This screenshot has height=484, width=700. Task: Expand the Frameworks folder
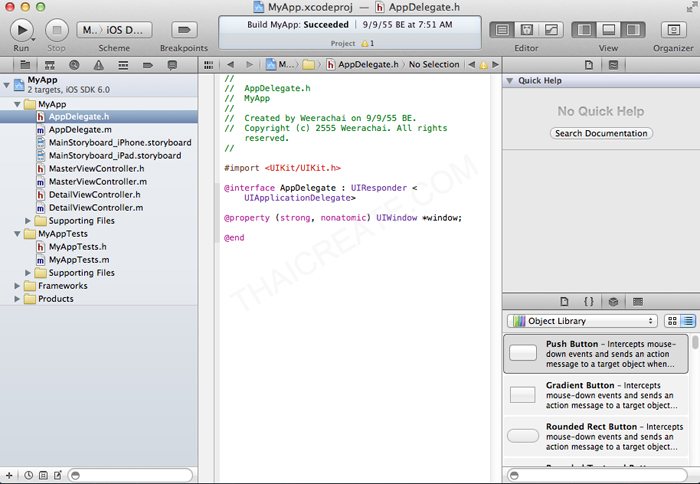click(x=17, y=286)
